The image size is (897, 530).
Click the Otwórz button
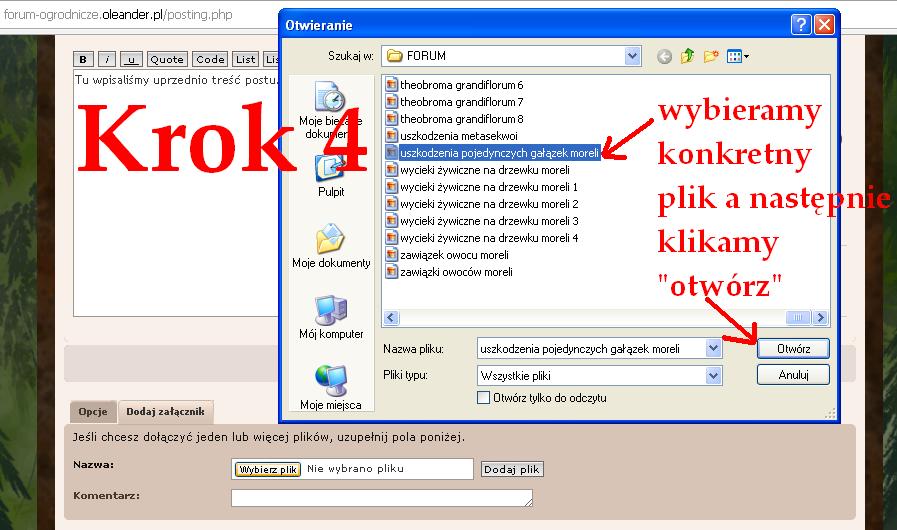click(792, 349)
